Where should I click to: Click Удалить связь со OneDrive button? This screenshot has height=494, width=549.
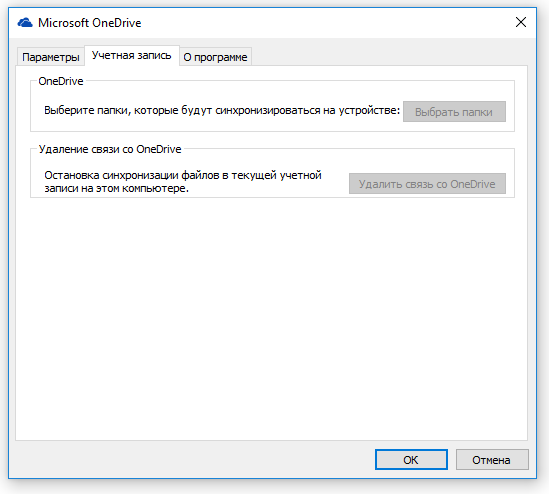(x=427, y=183)
